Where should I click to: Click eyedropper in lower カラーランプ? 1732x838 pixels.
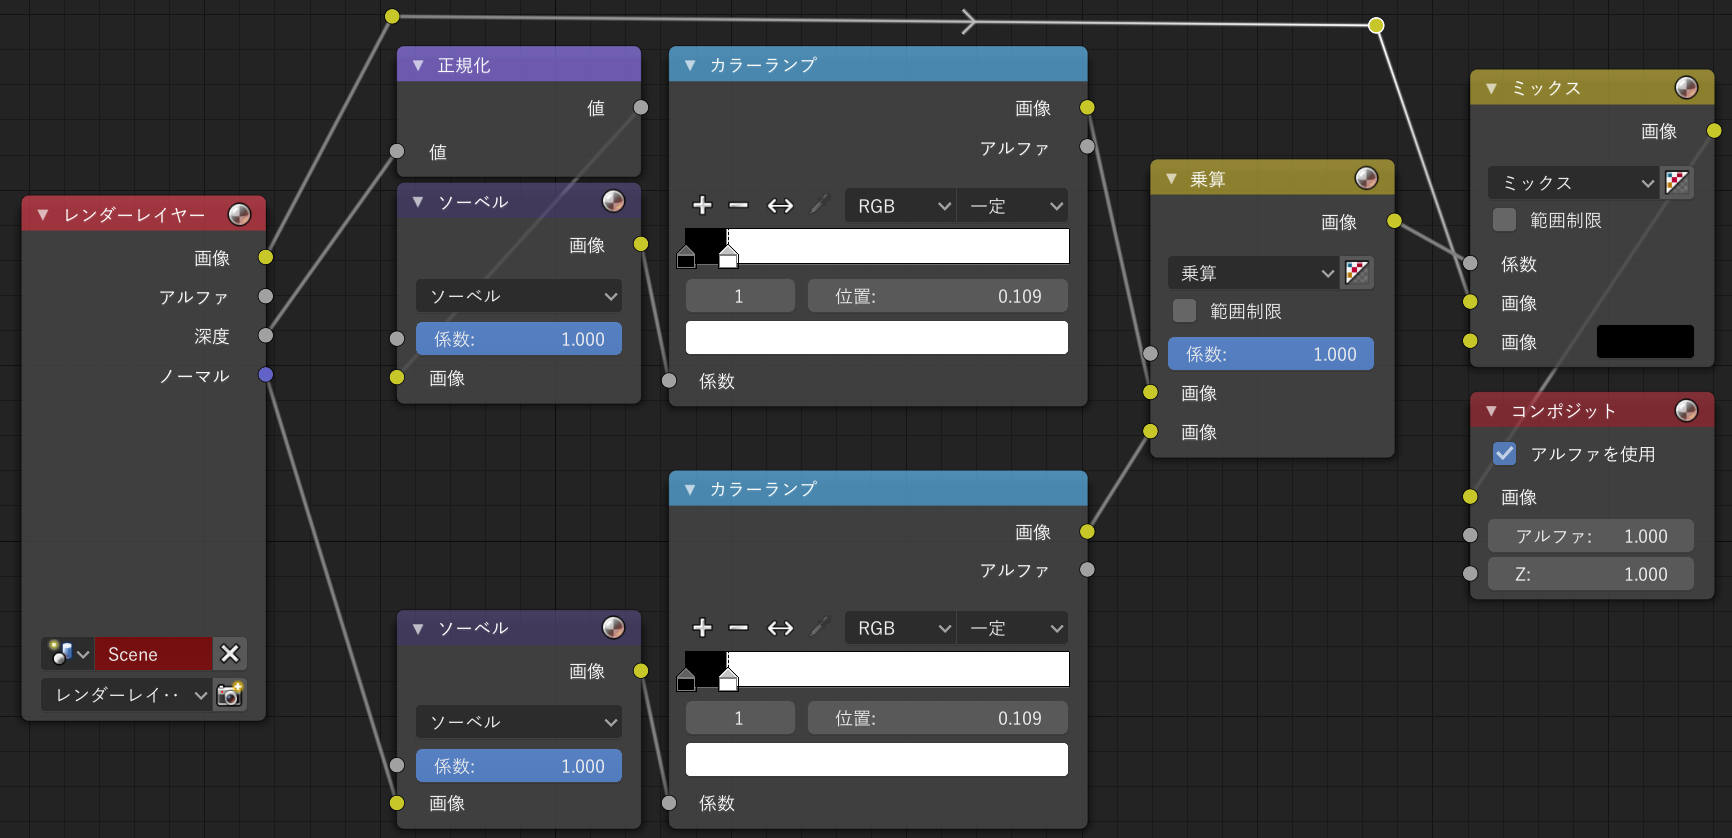click(x=820, y=628)
